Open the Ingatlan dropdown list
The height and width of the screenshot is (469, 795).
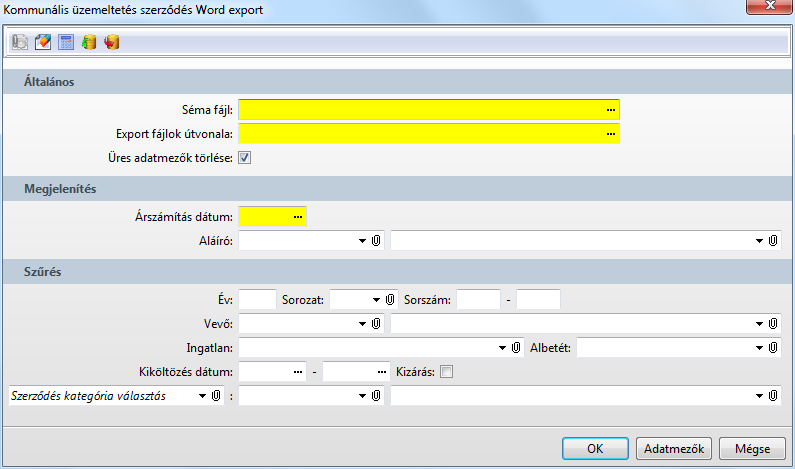pyautogui.click(x=502, y=348)
